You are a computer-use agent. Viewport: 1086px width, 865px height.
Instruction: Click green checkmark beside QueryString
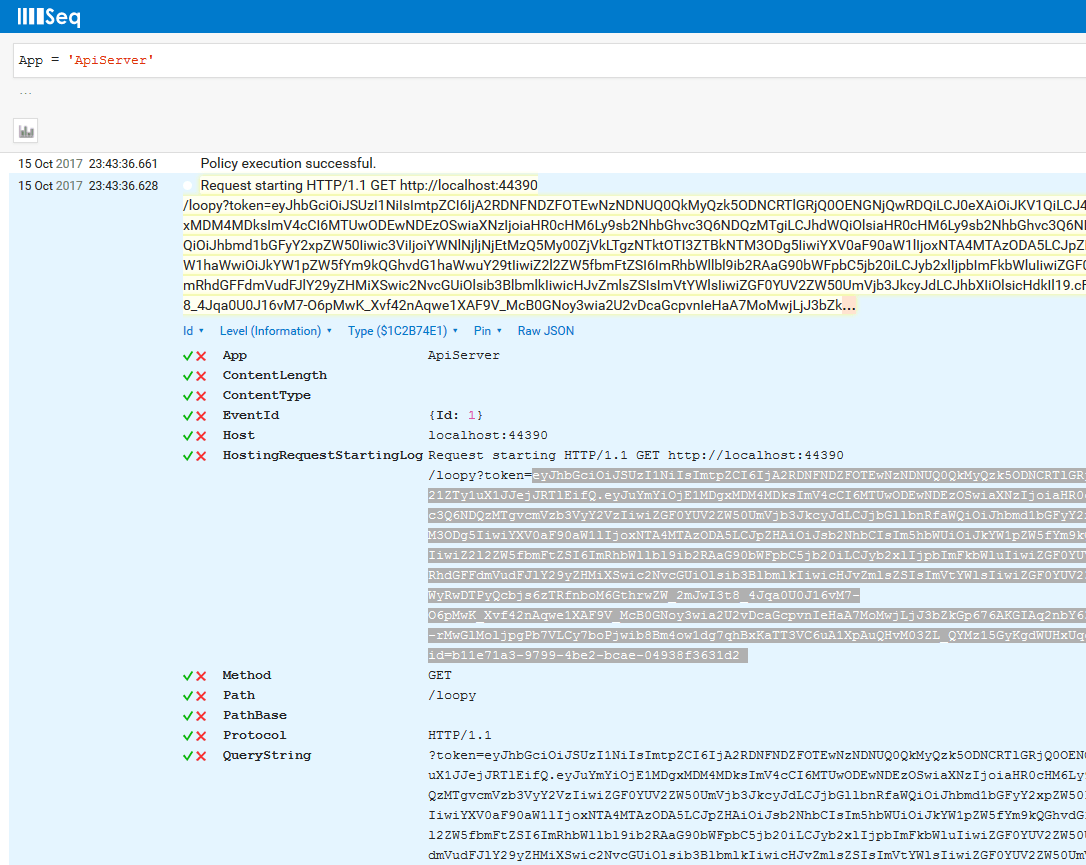pyautogui.click(x=187, y=756)
